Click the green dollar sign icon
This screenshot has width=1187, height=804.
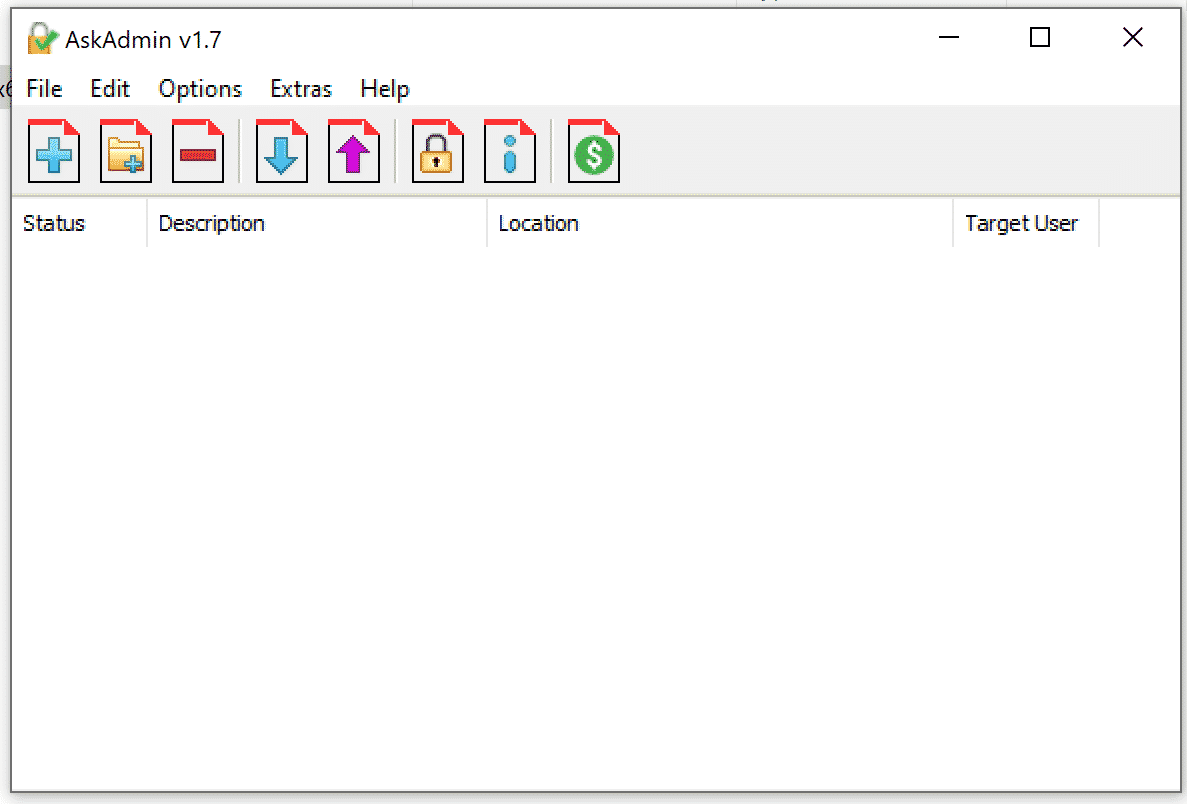click(594, 152)
